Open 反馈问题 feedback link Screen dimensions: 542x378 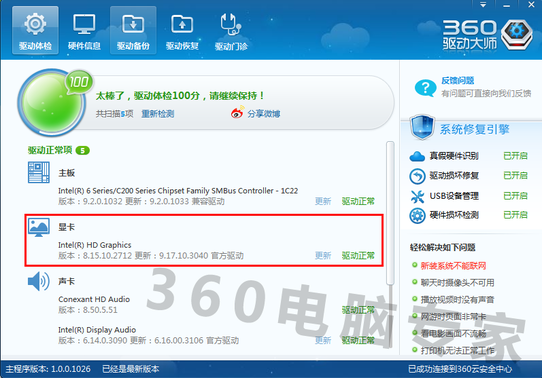tap(457, 81)
